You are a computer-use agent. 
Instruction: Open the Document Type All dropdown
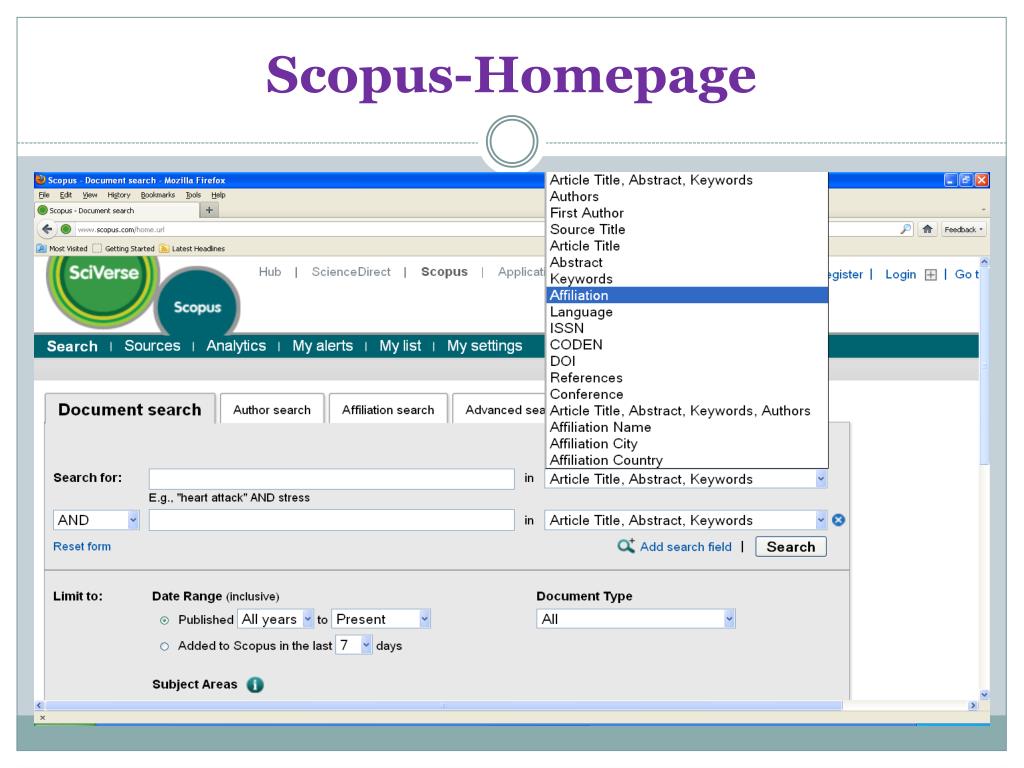coord(636,619)
